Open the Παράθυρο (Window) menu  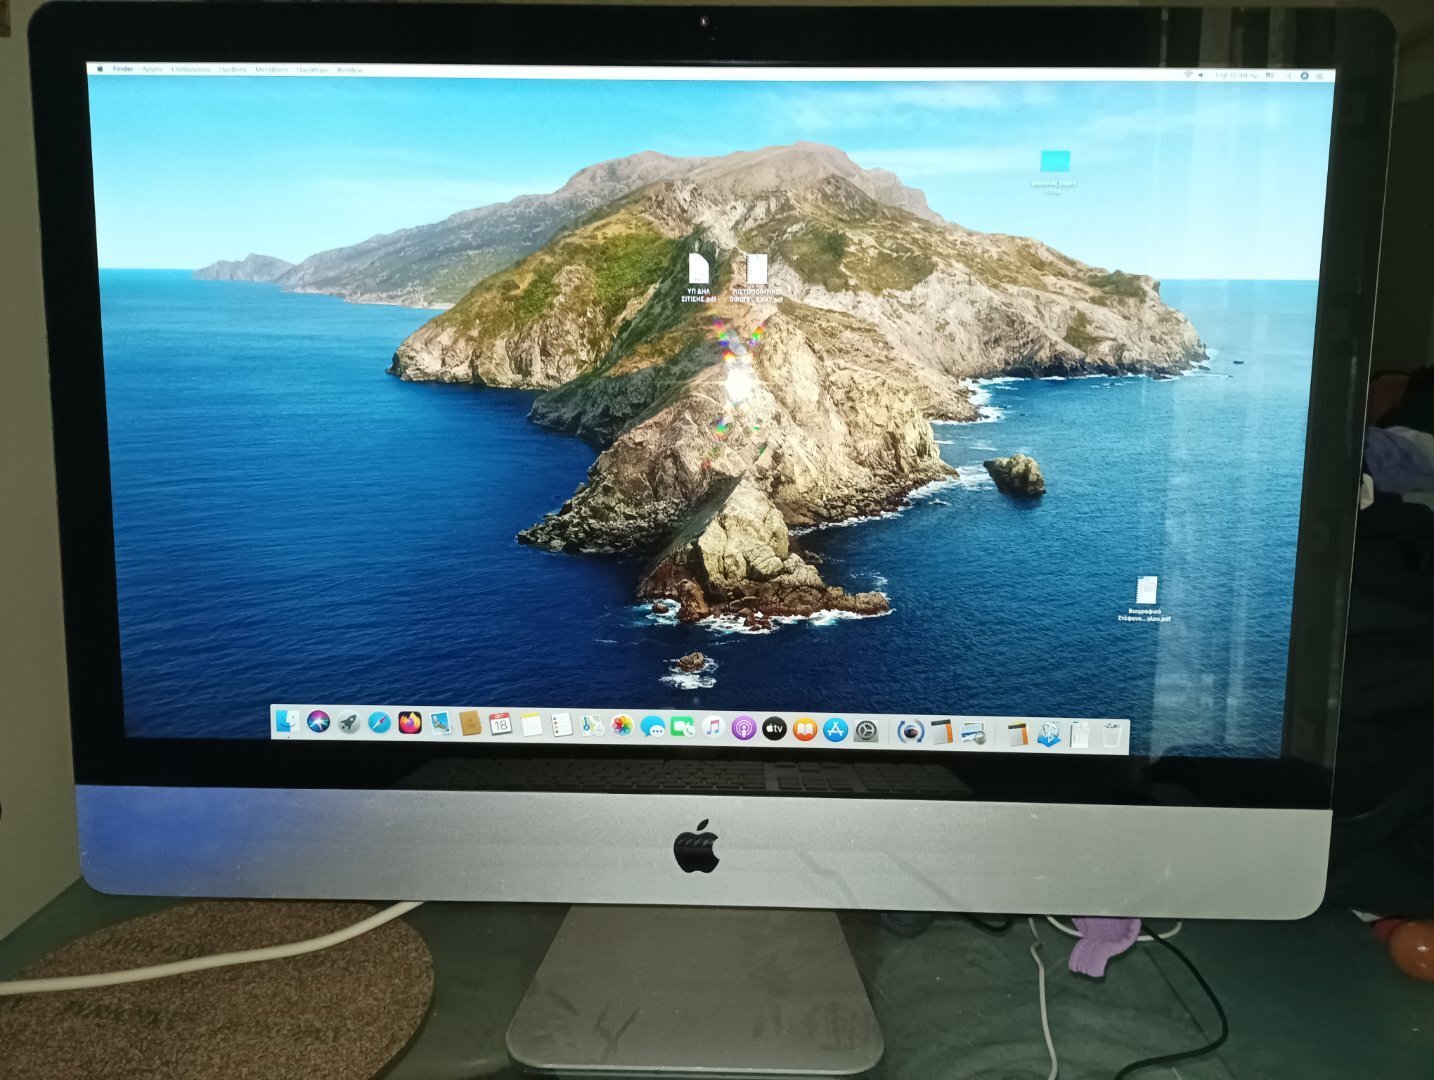tap(313, 70)
